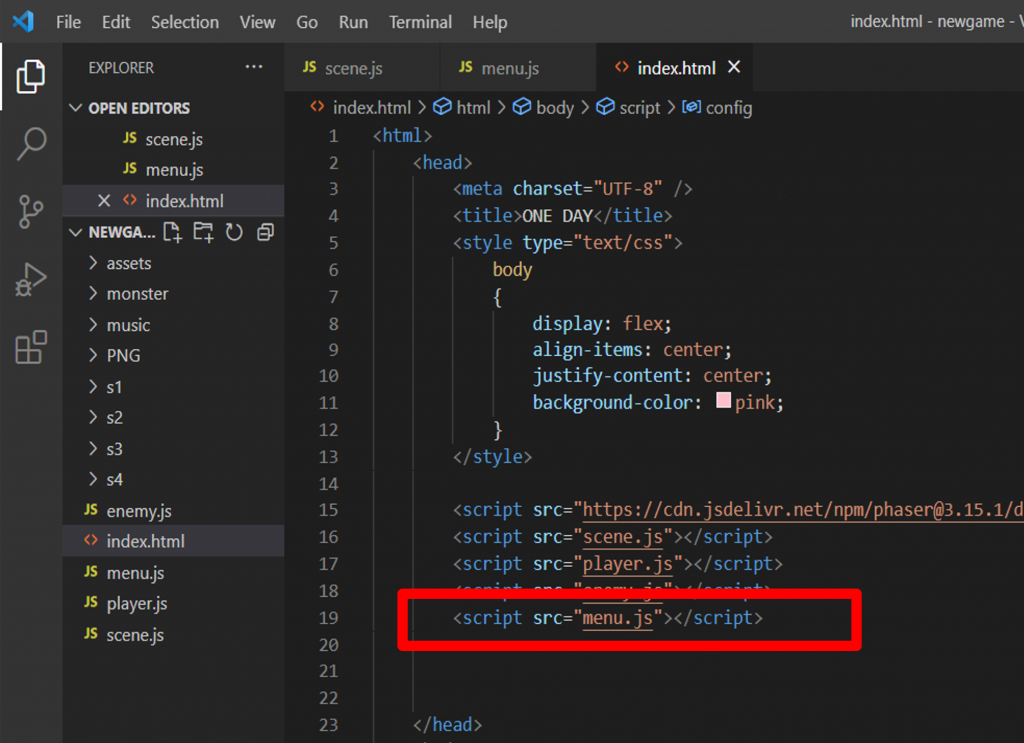Viewport: 1024px width, 743px height.
Task: Open Explorer more actions ellipsis
Action: click(253, 67)
